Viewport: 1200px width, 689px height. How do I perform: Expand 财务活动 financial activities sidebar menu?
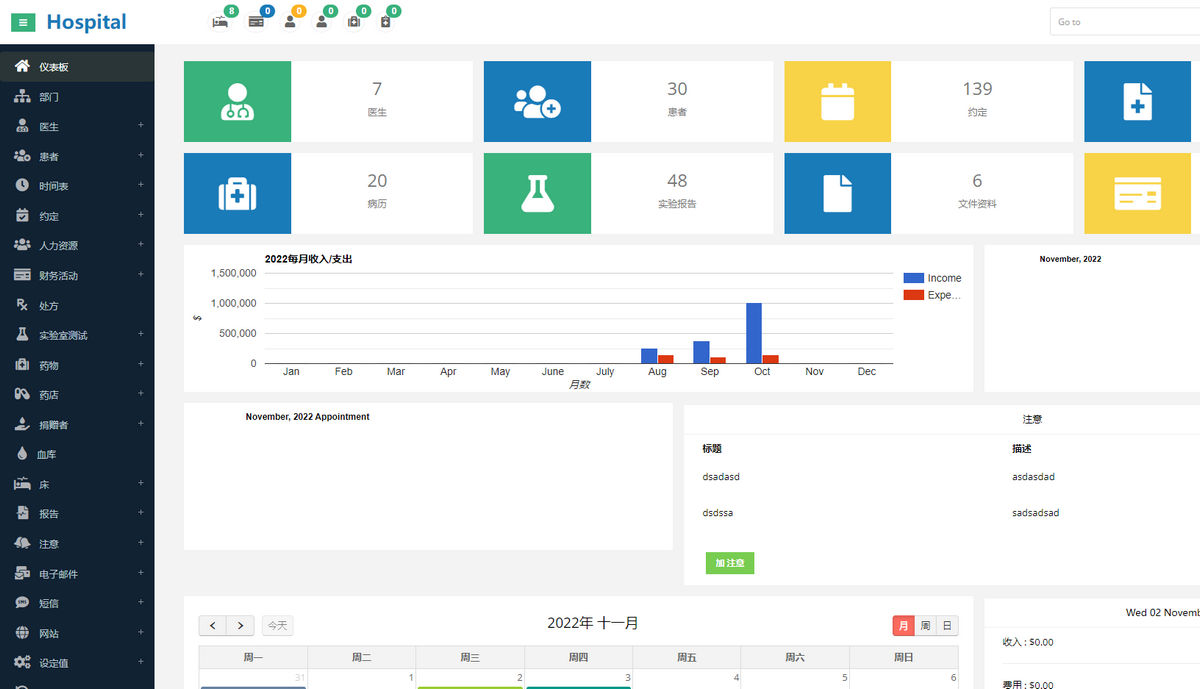pos(77,275)
